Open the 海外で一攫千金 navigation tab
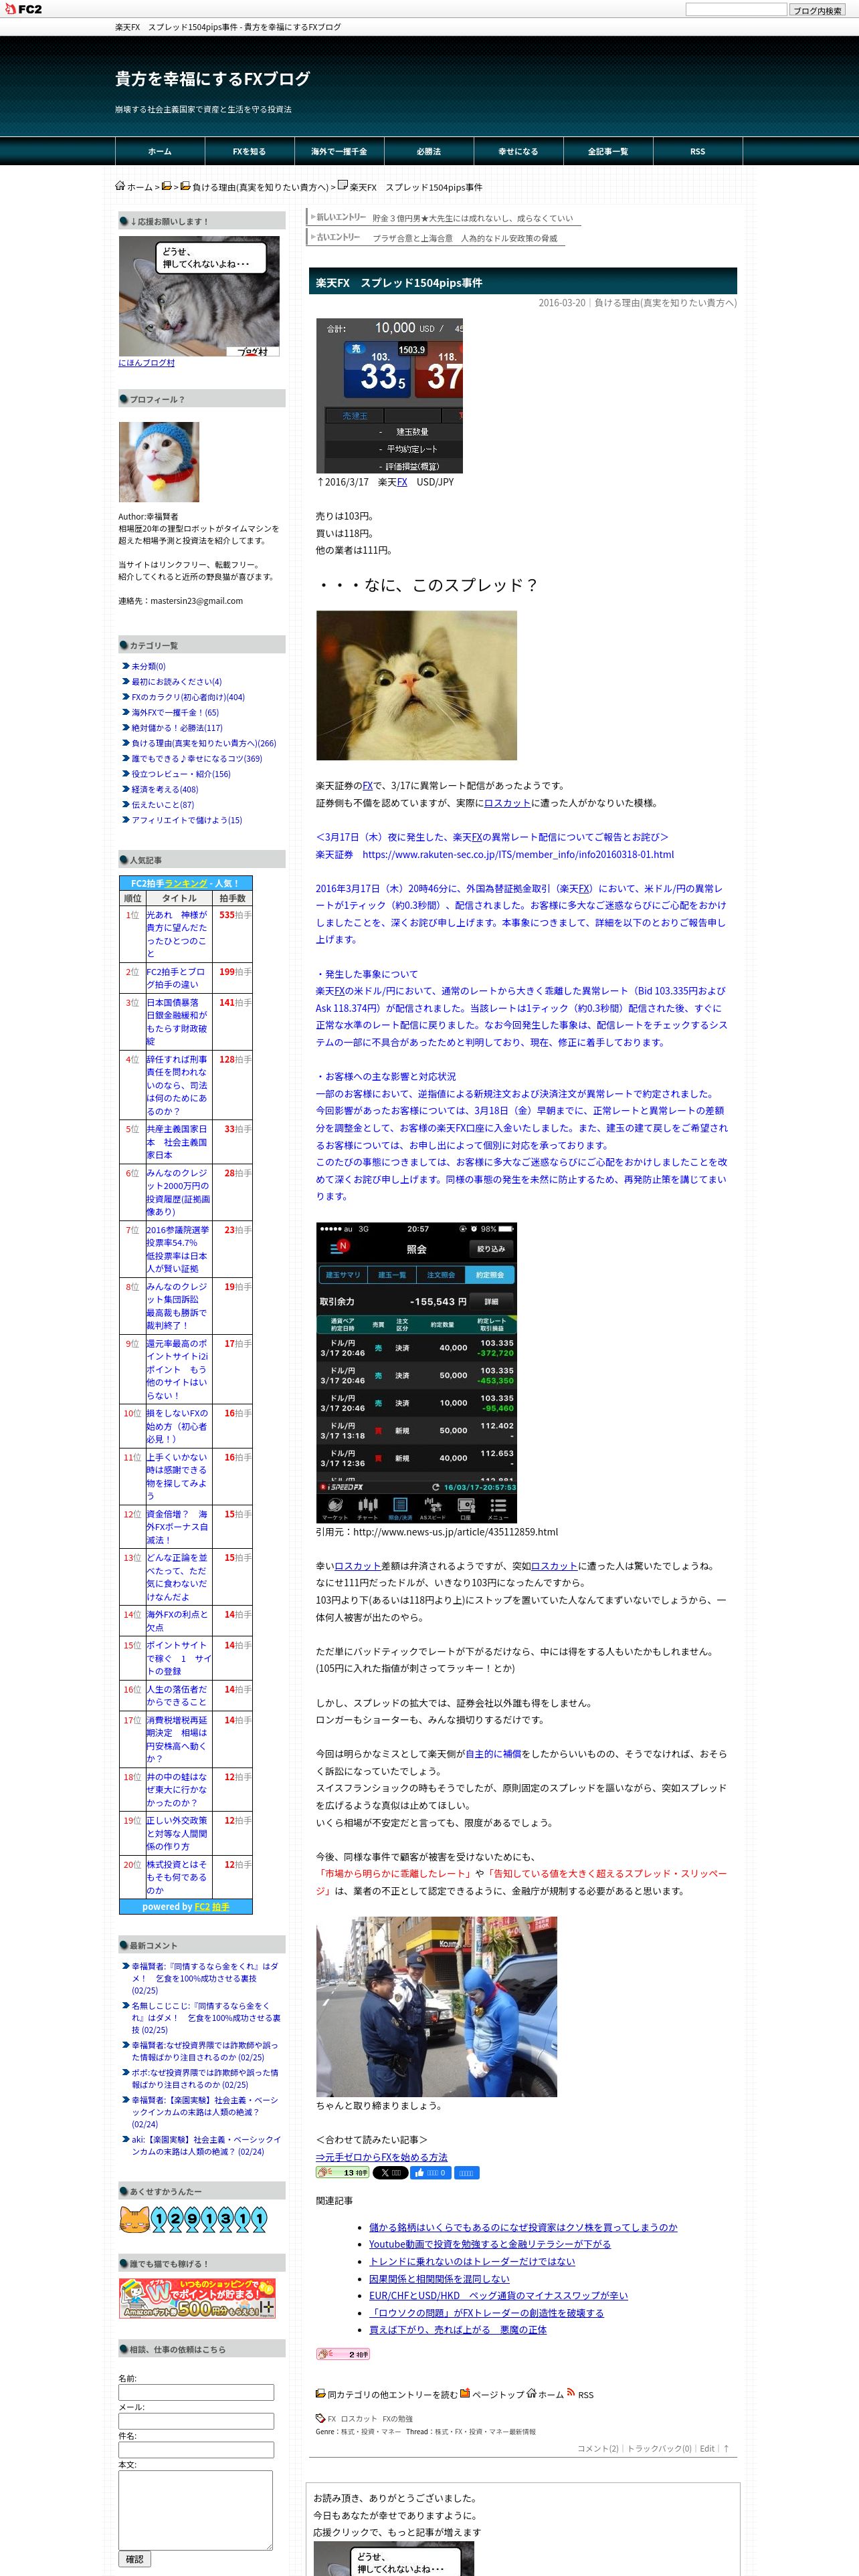Viewport: 859px width, 2576px height. [339, 151]
